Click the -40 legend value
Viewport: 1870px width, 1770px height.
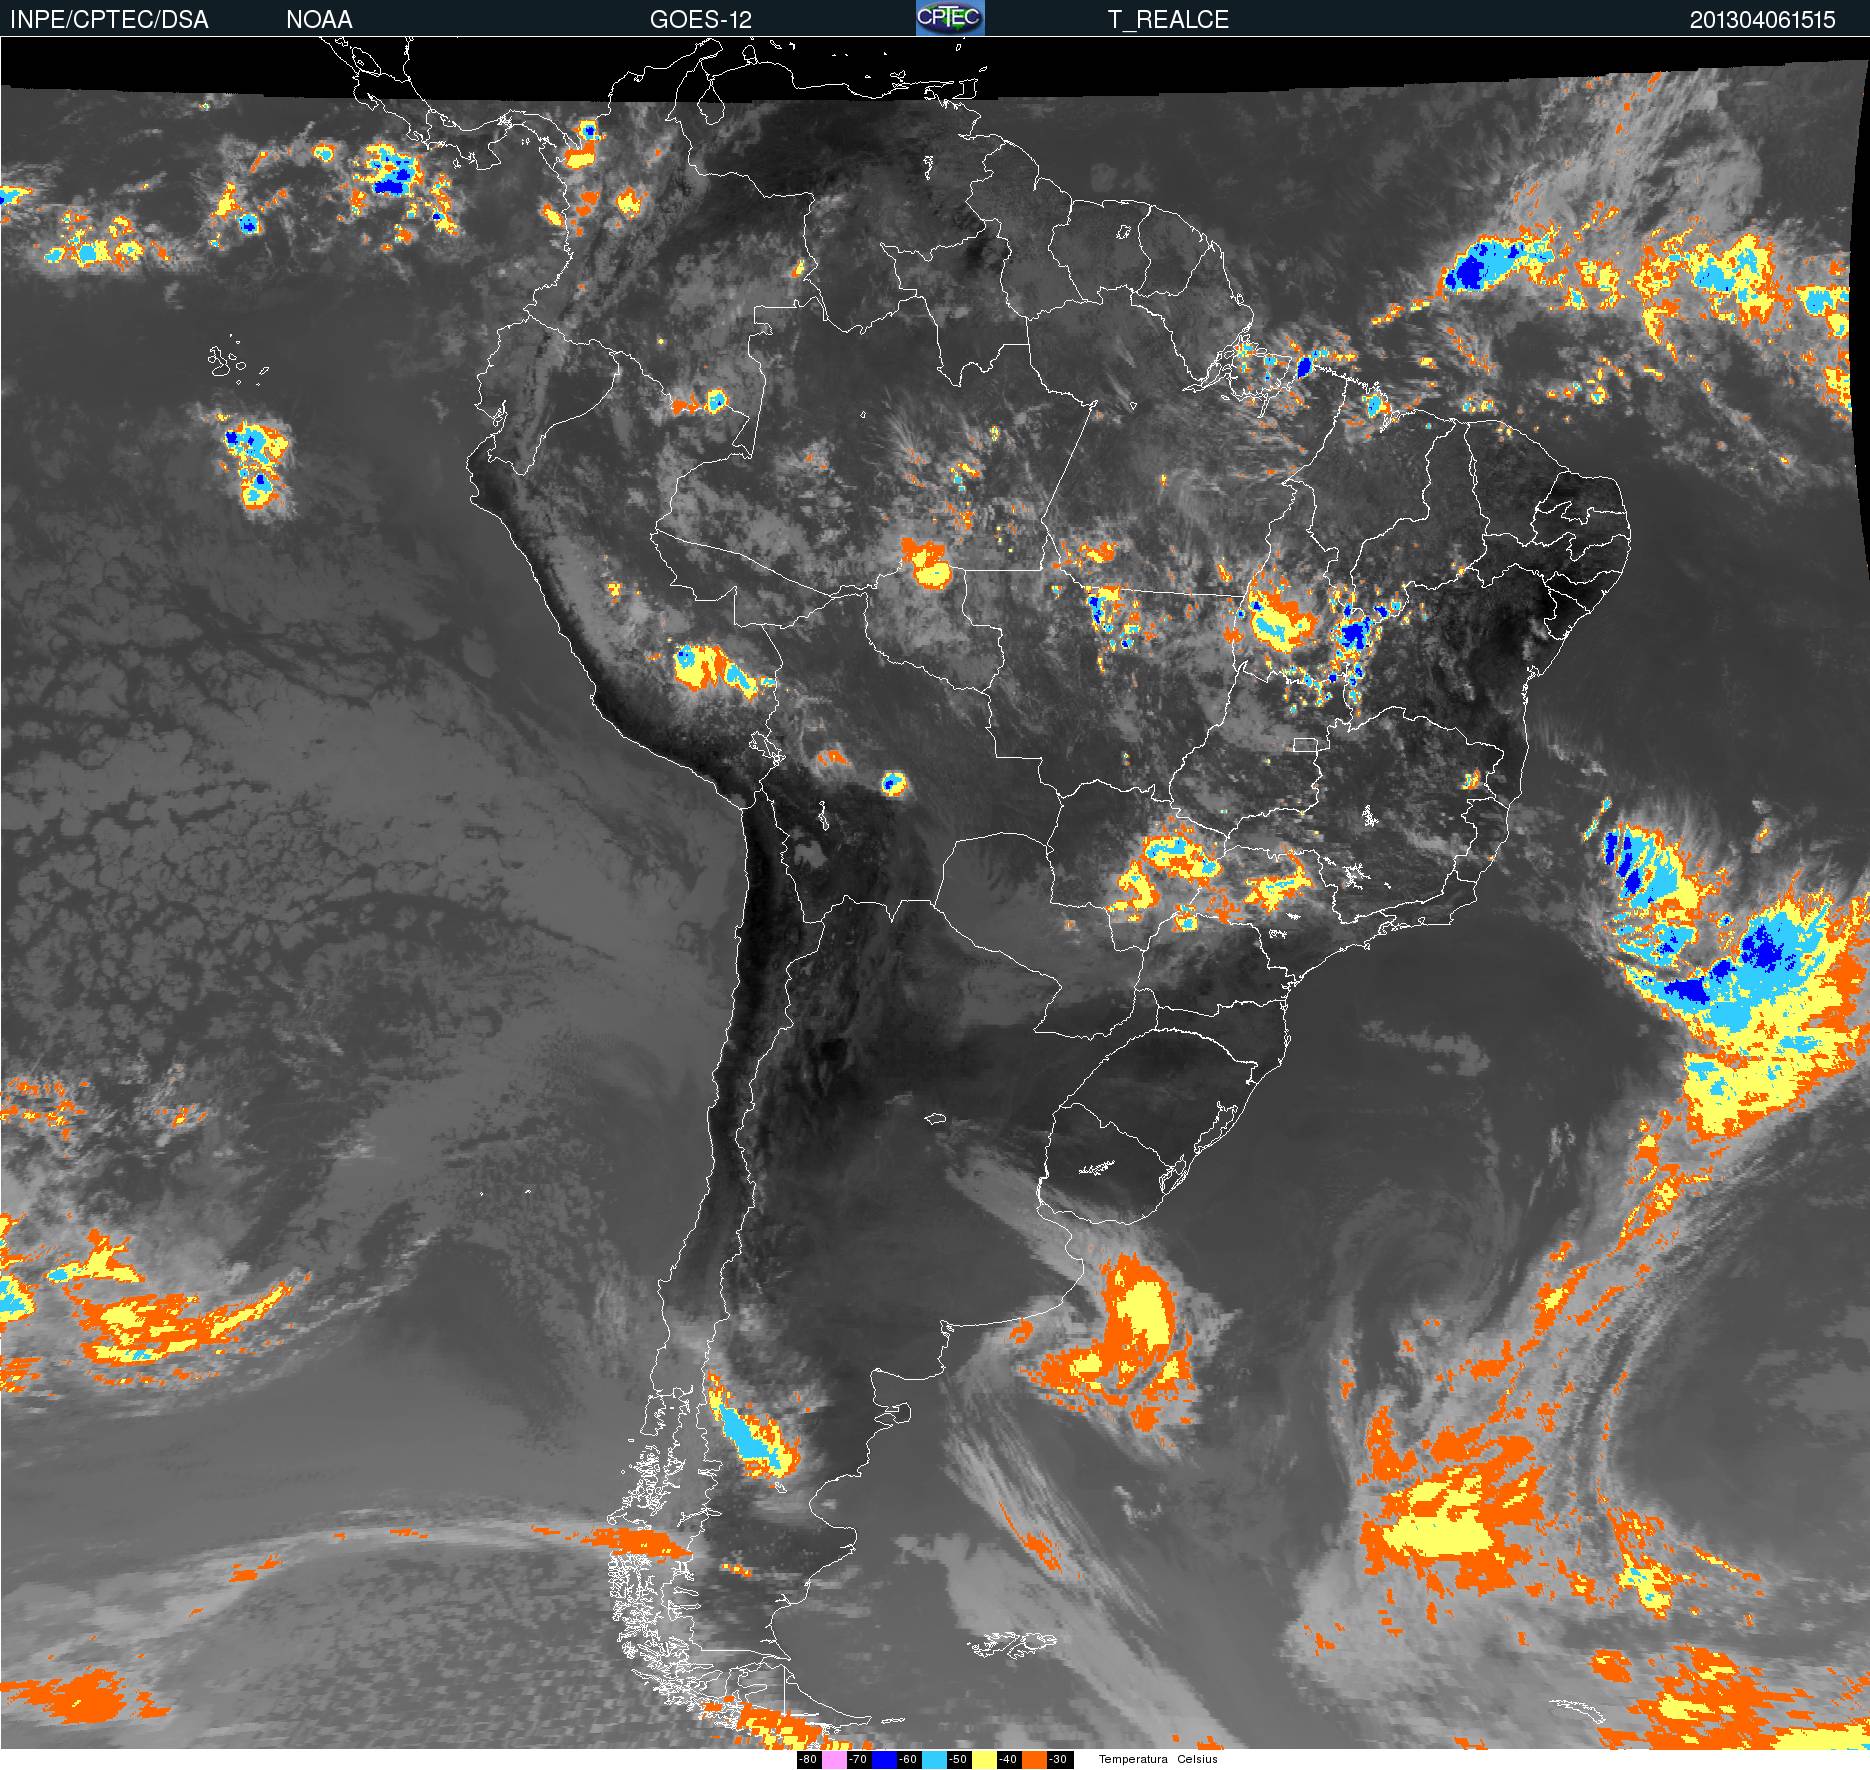[1009, 1759]
